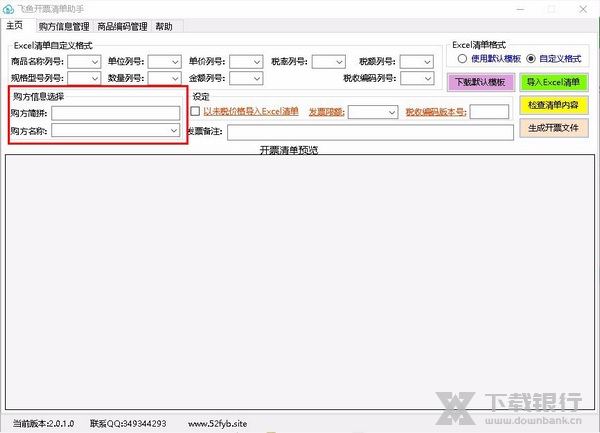
Task: Click the 下载默认模板 button
Action: (x=481, y=82)
